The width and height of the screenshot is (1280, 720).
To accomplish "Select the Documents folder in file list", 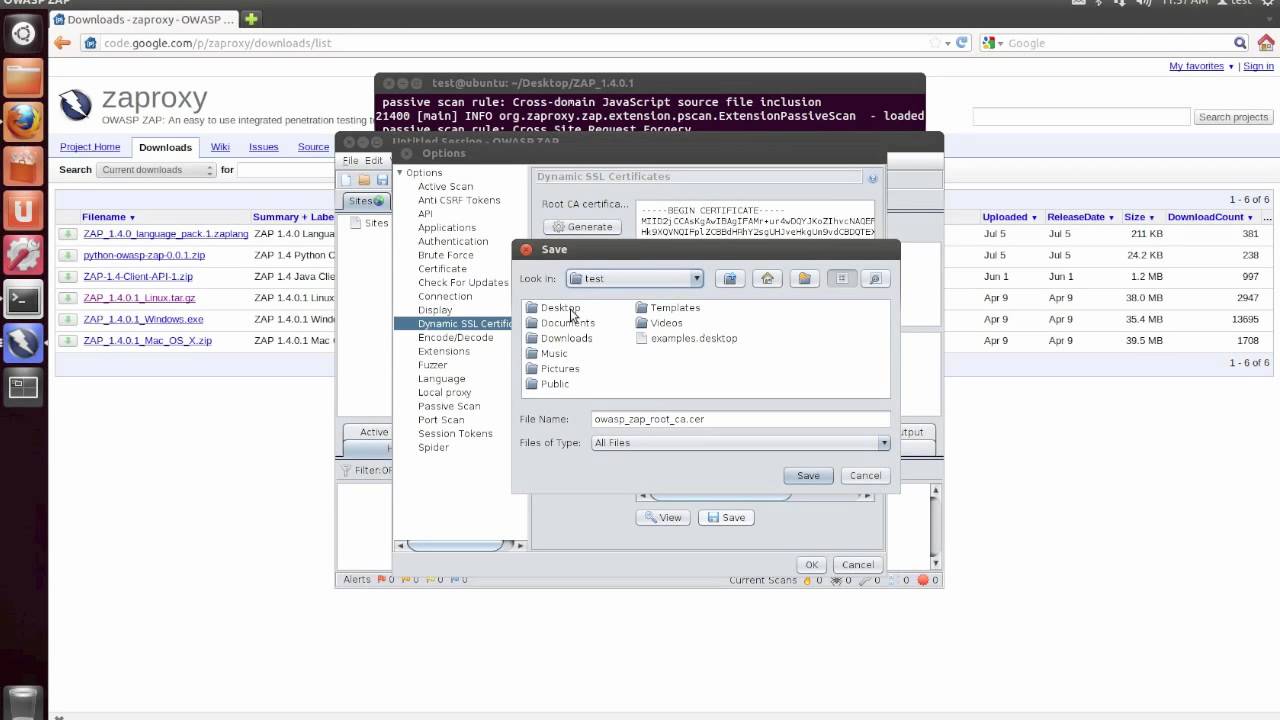I will (560, 323).
